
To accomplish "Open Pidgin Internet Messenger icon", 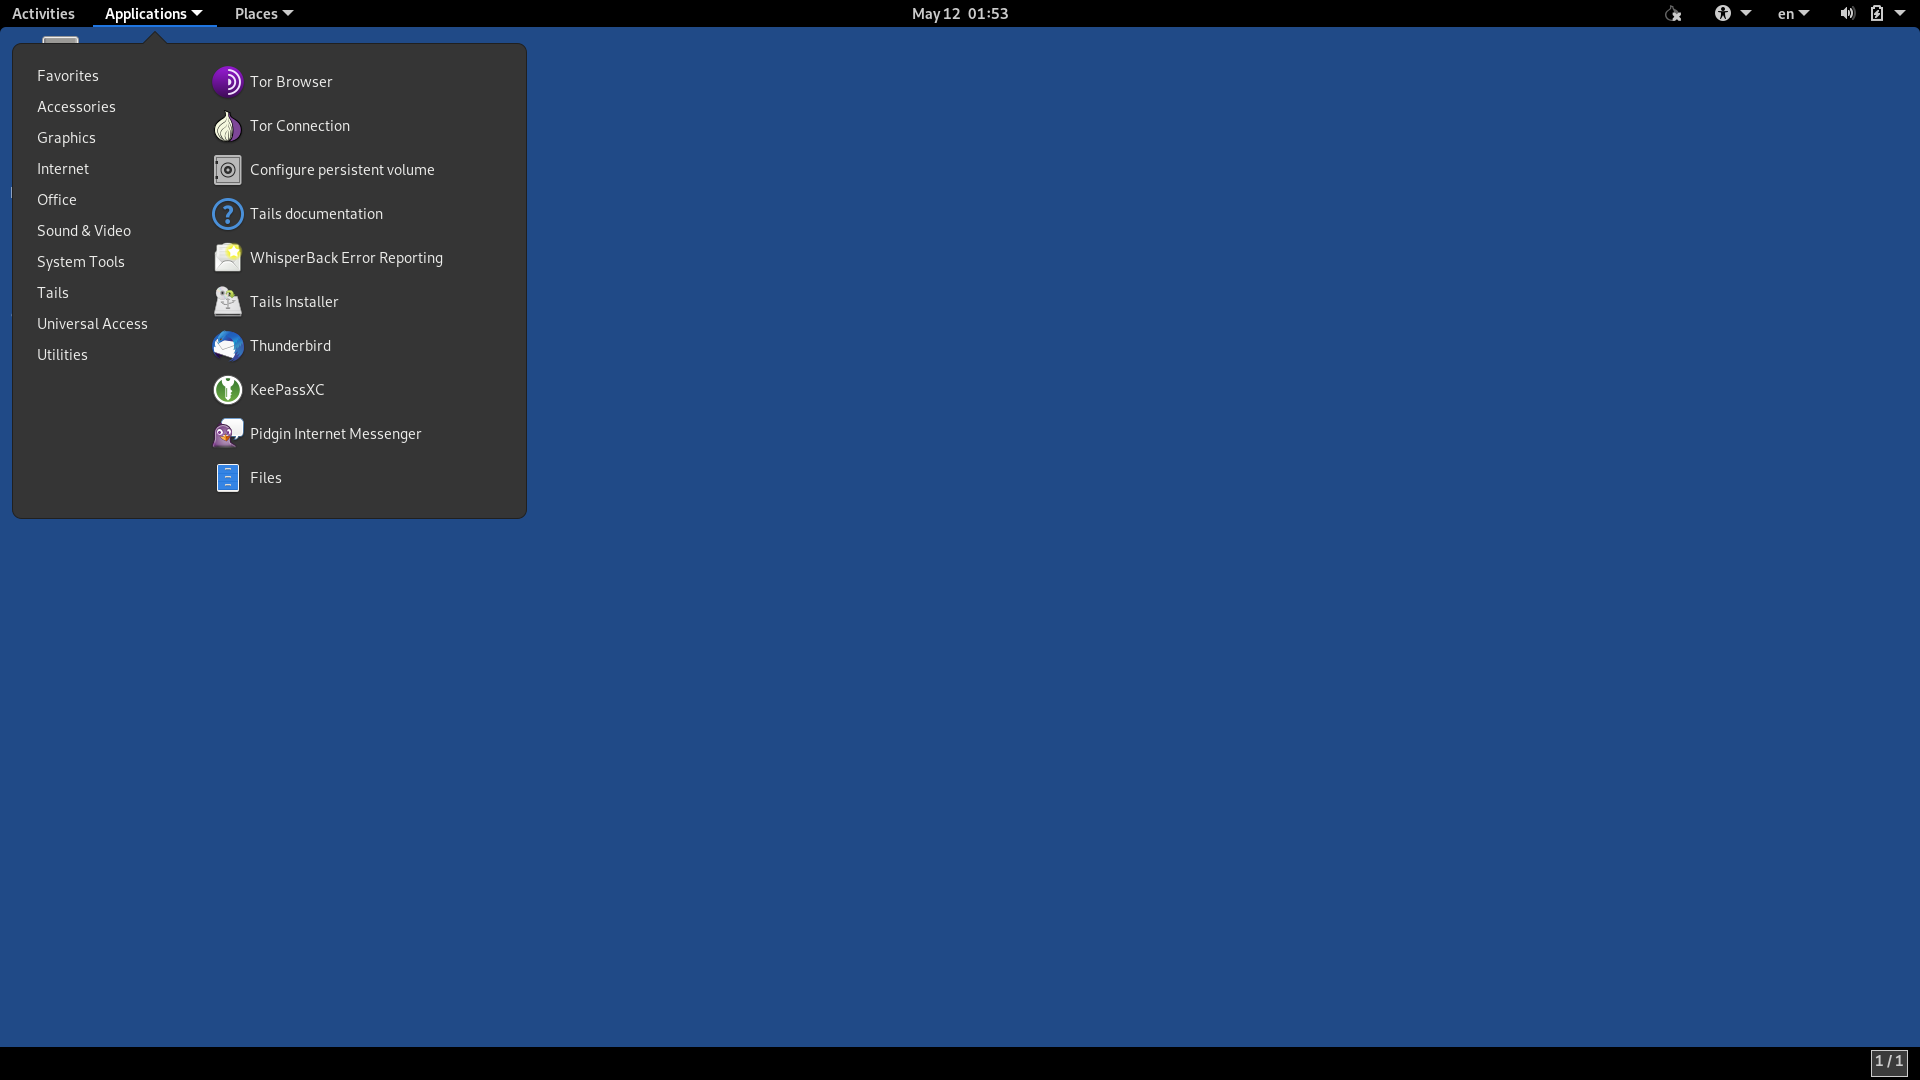I will 228,434.
